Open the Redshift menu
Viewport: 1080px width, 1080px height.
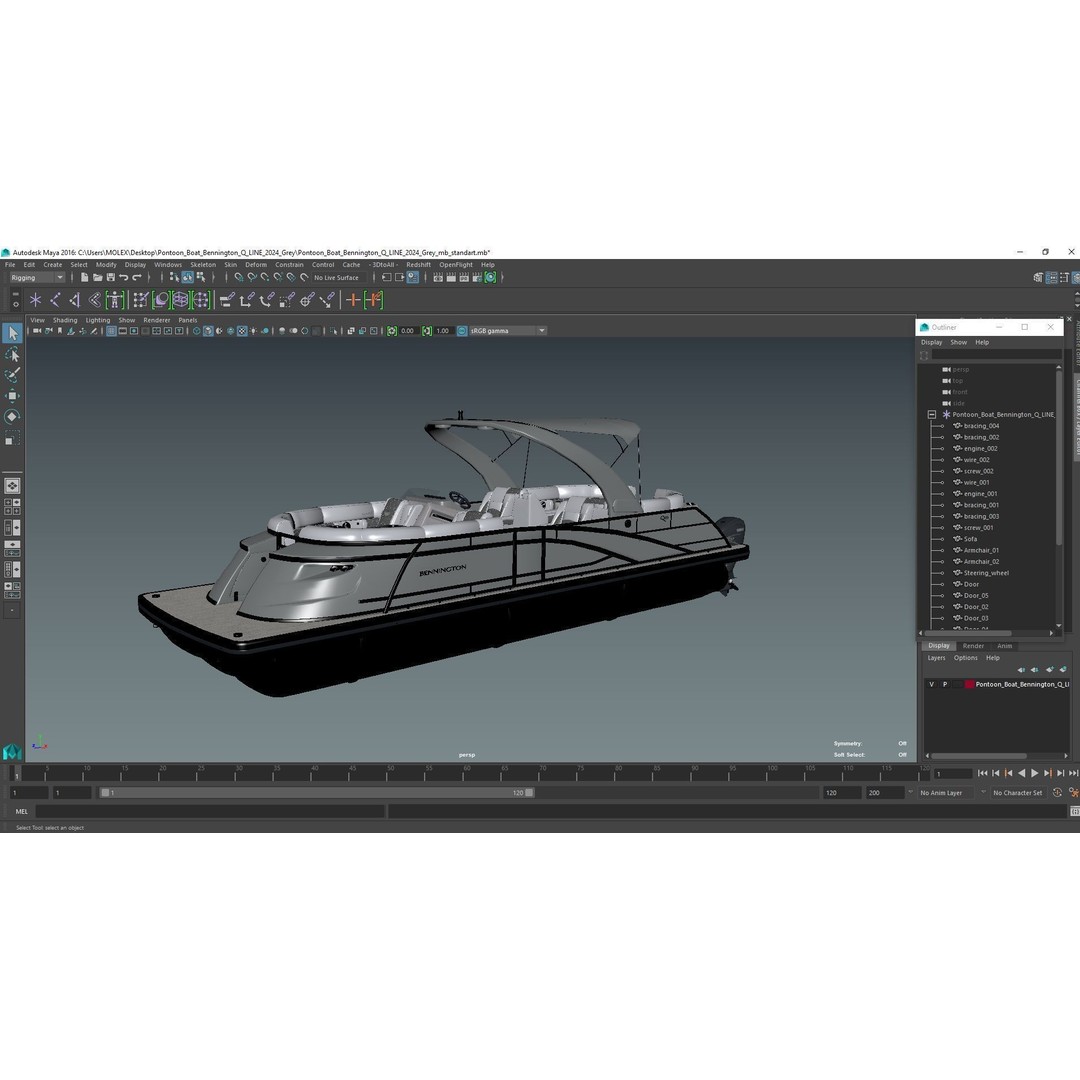418,265
